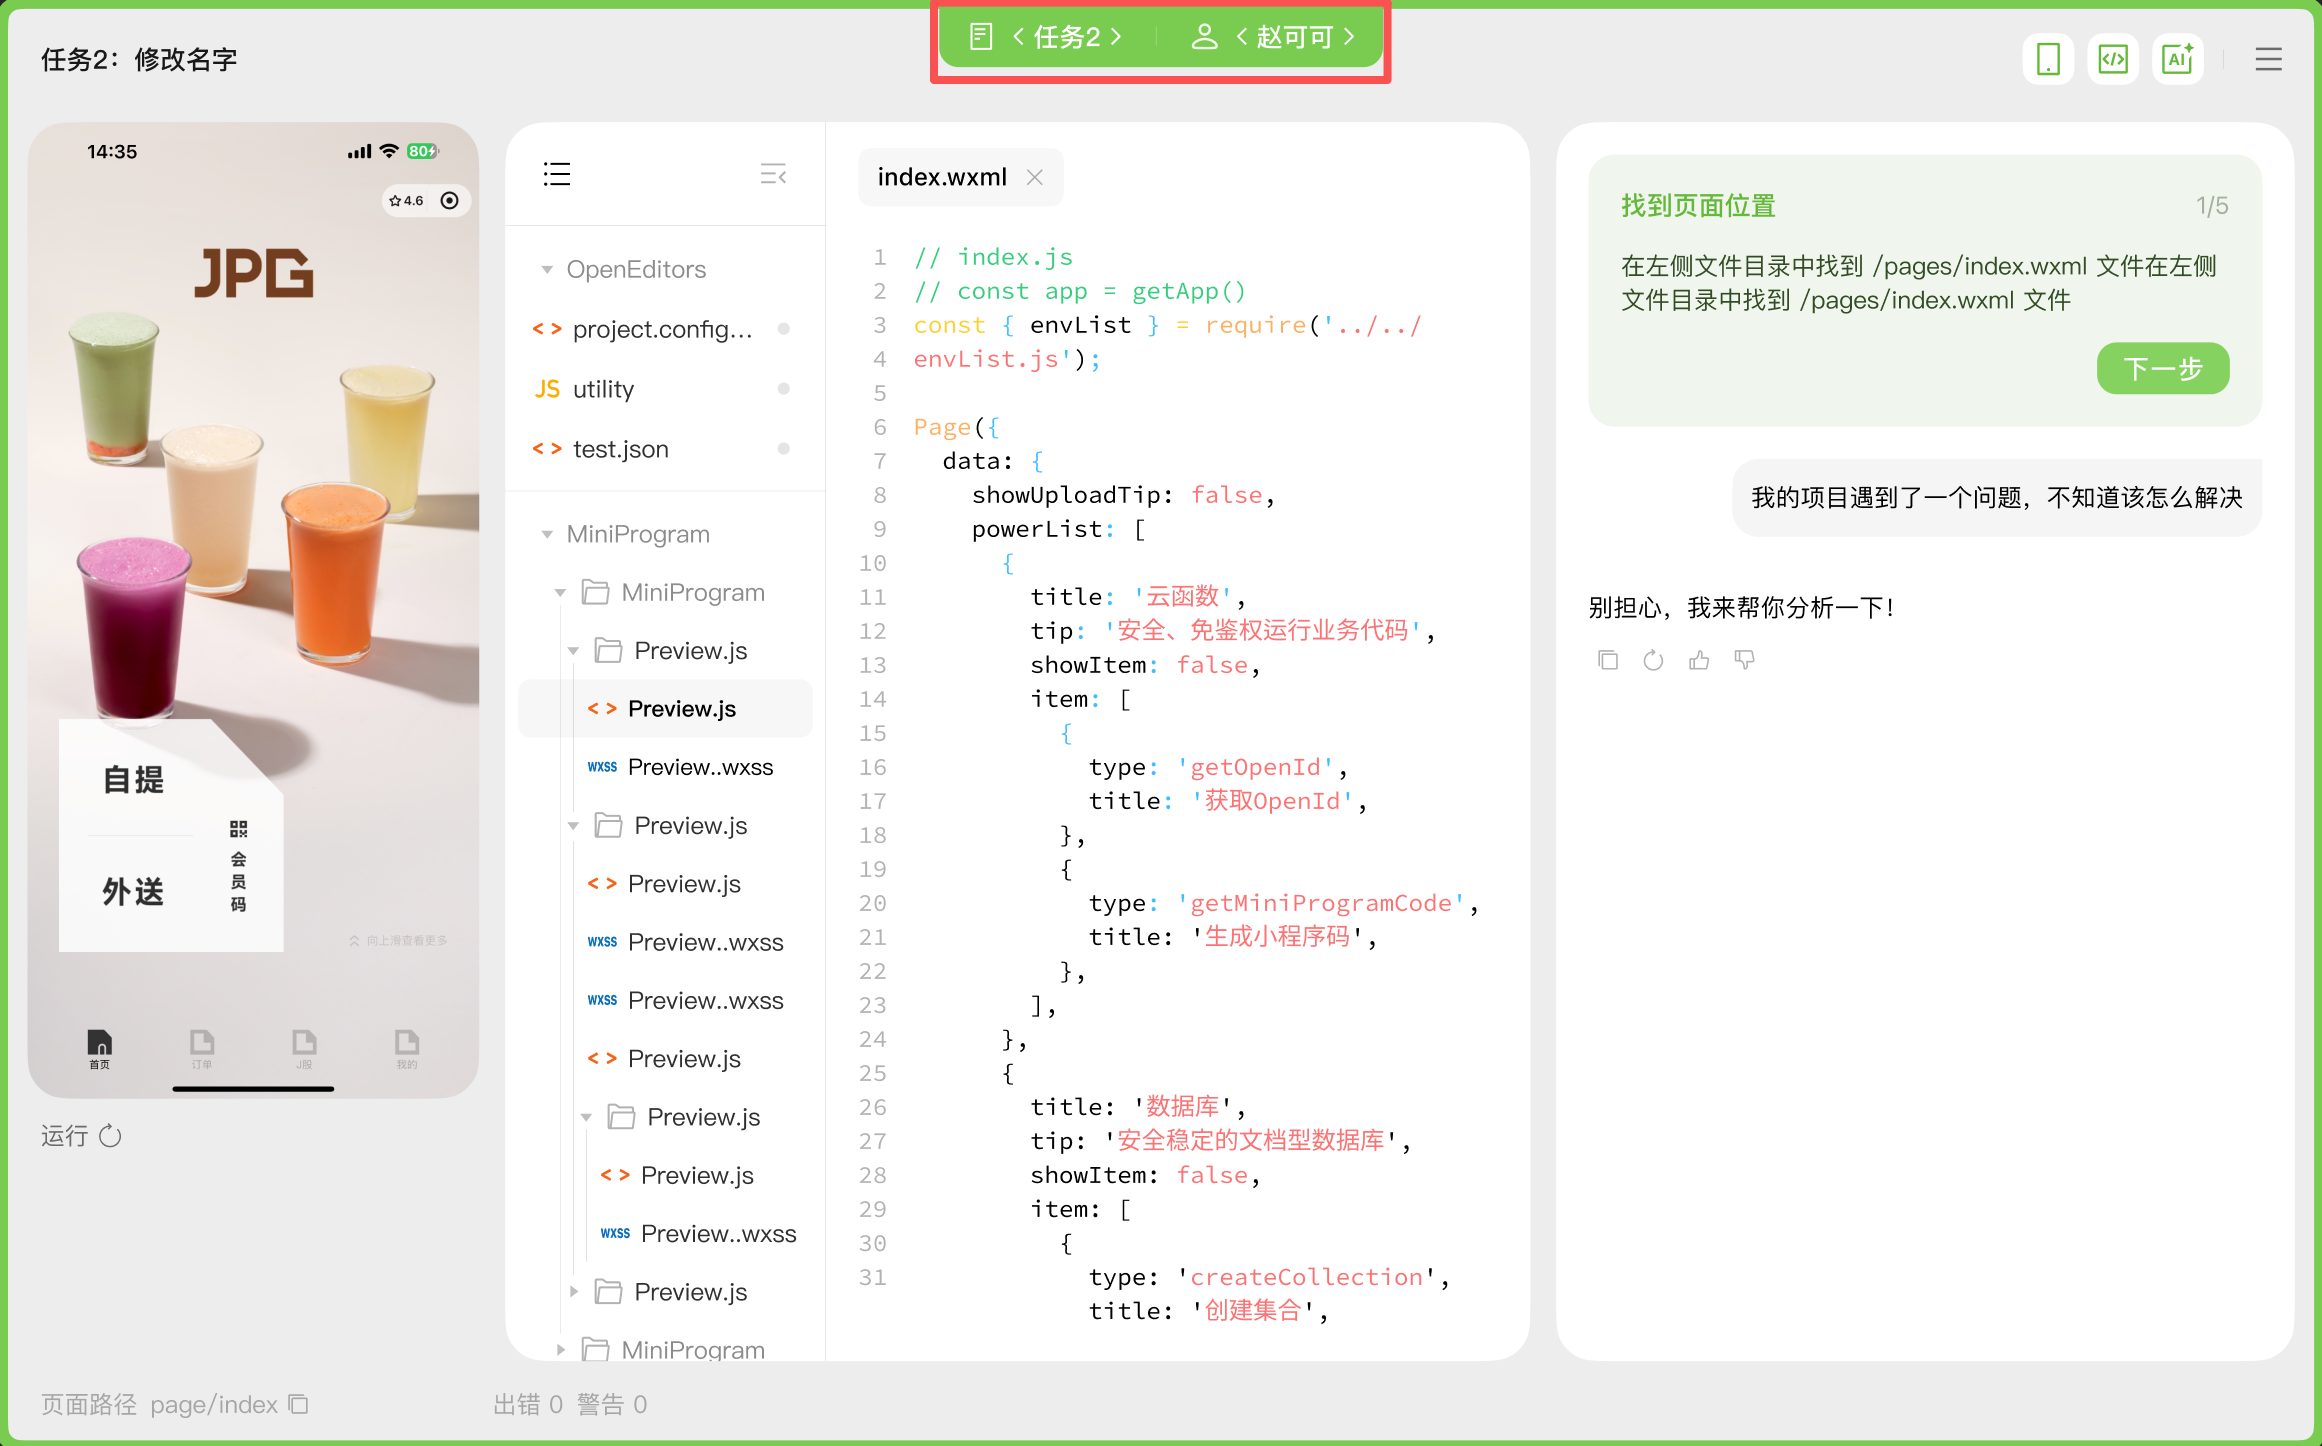Expand the collapsed MiniProgram folder

(561, 1350)
